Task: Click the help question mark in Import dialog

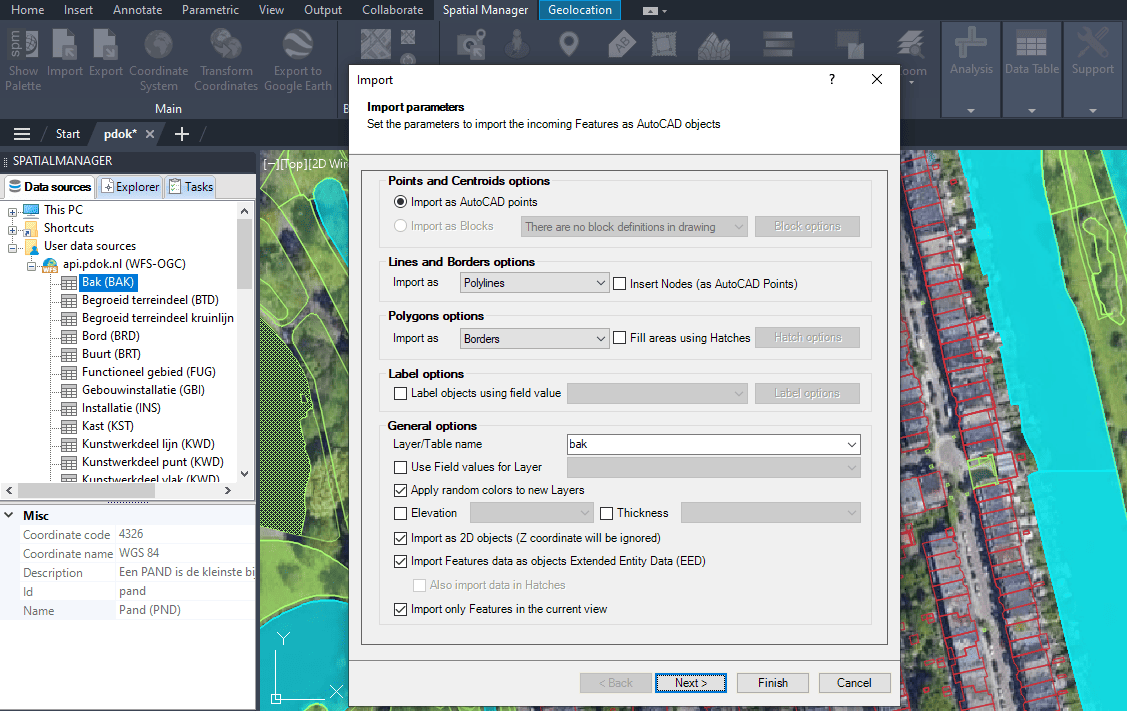Action: pos(832,79)
